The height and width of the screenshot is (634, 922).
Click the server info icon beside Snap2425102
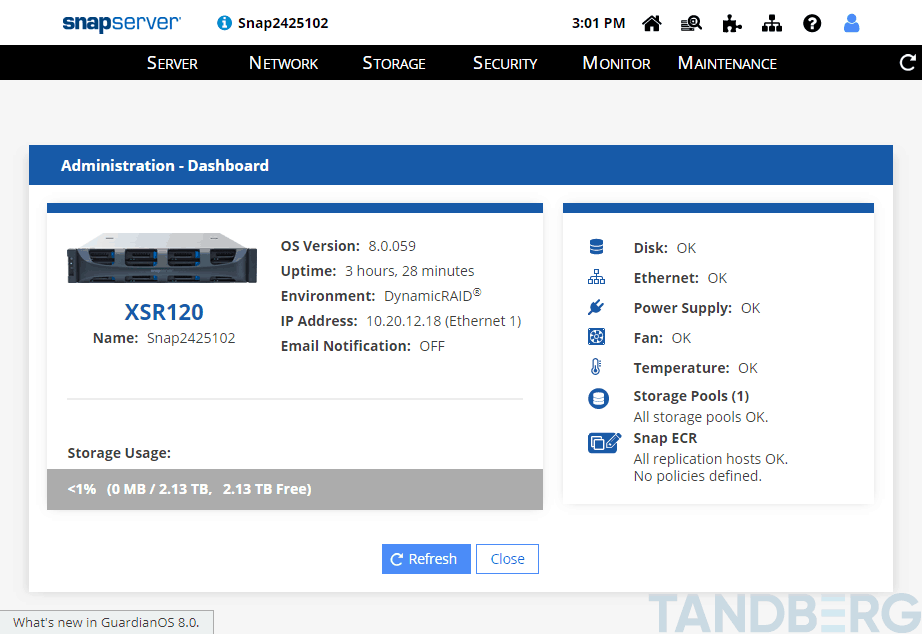pyautogui.click(x=224, y=23)
